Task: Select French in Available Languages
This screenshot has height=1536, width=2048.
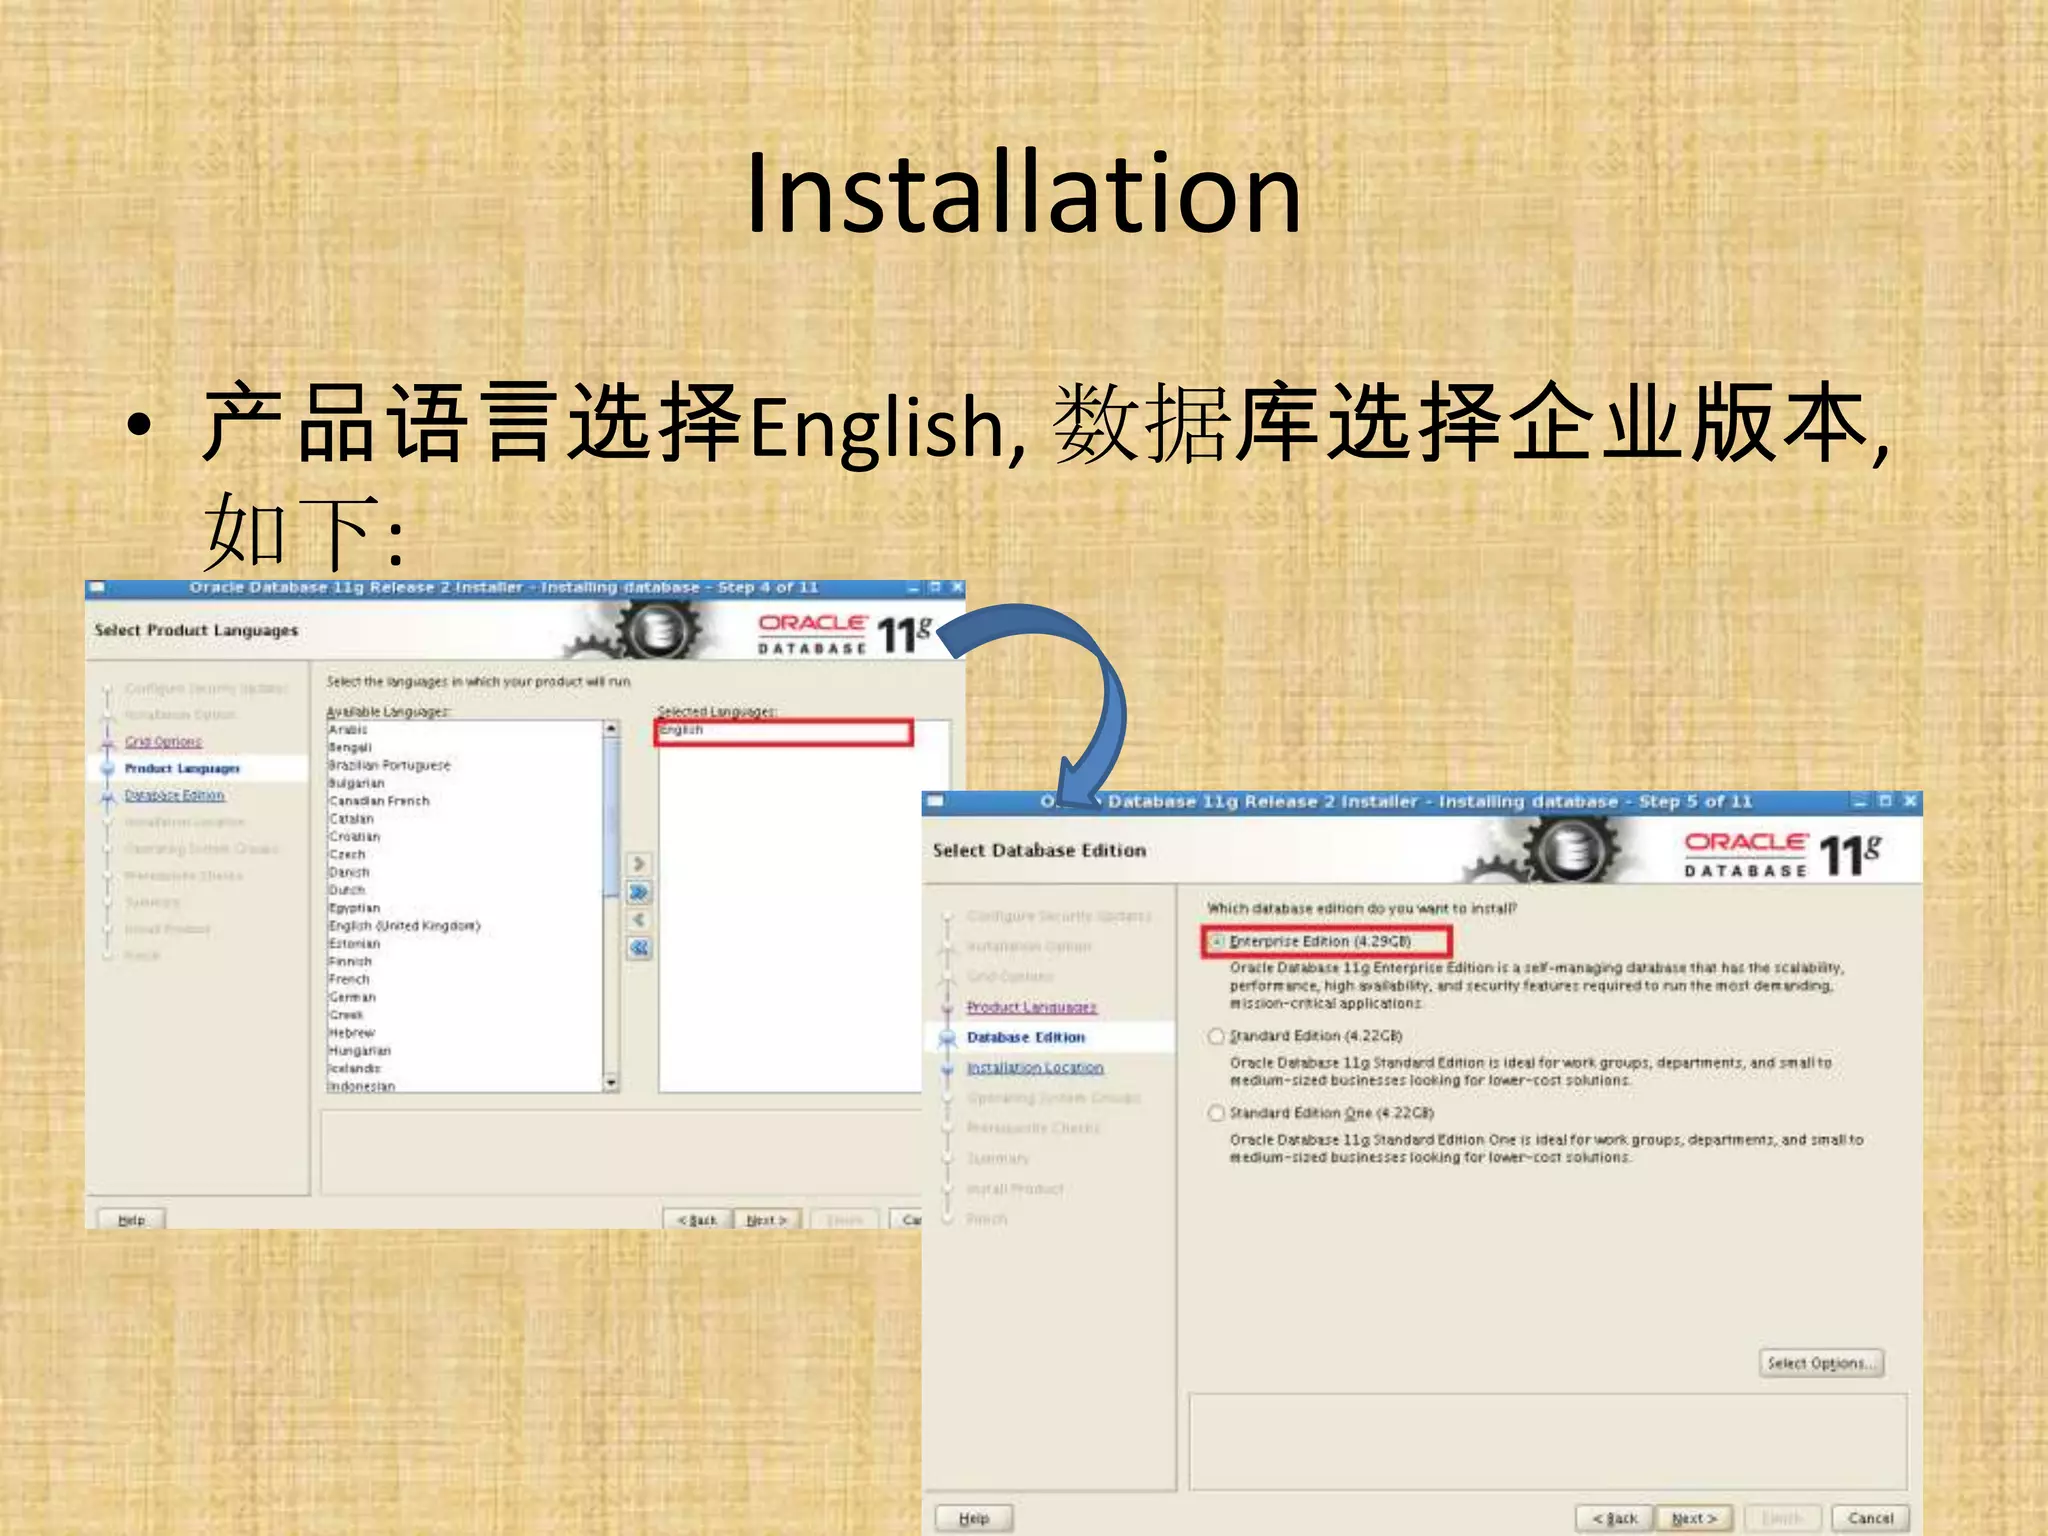Action: (x=349, y=980)
